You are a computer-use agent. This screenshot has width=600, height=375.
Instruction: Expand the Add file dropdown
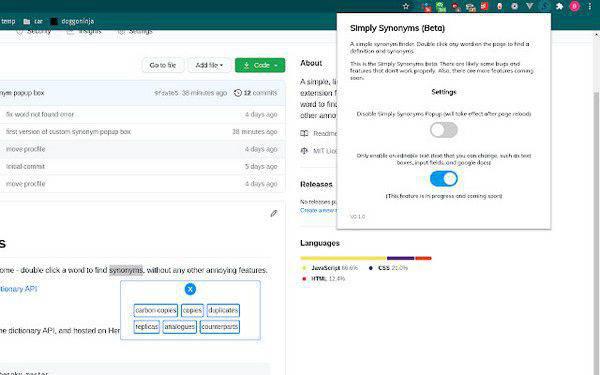[209, 65]
